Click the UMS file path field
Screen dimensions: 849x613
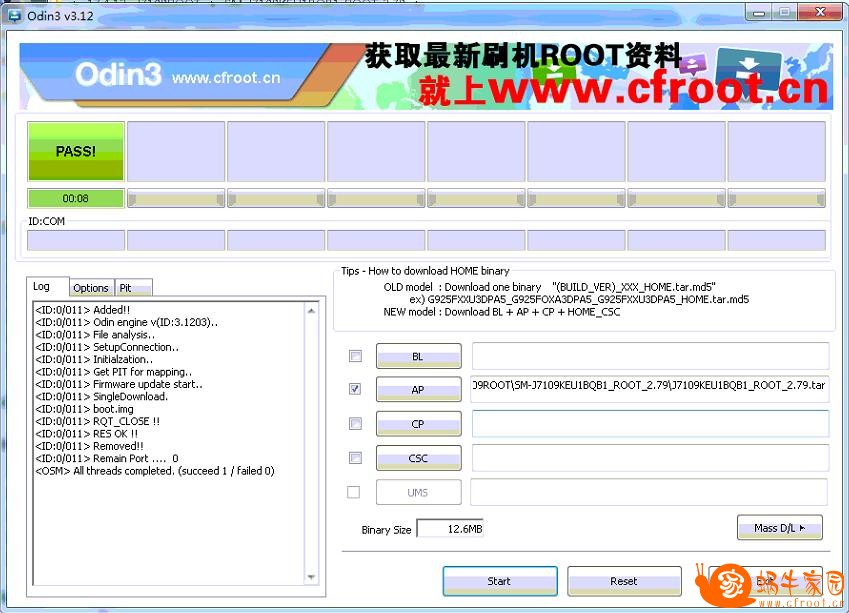[x=649, y=492]
